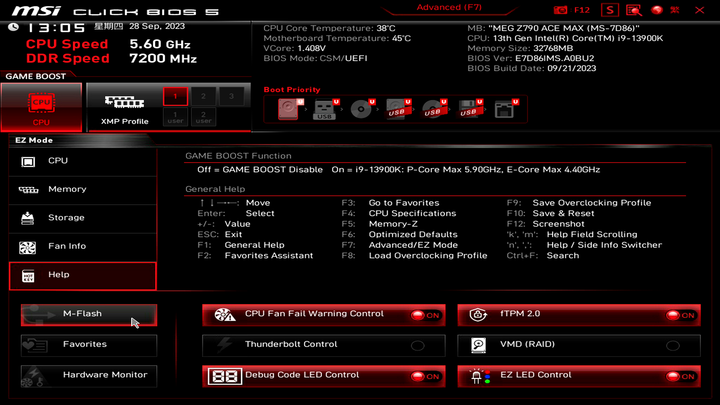Click the red globe language icon
This screenshot has width=720, height=405.
[657, 10]
